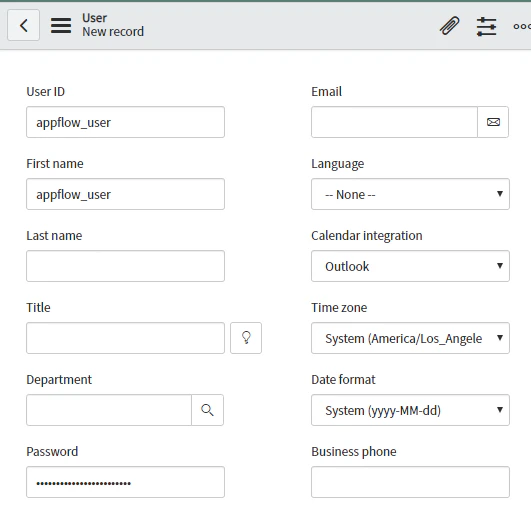Open the Language dropdown
This screenshot has width=531, height=515.
(410, 194)
